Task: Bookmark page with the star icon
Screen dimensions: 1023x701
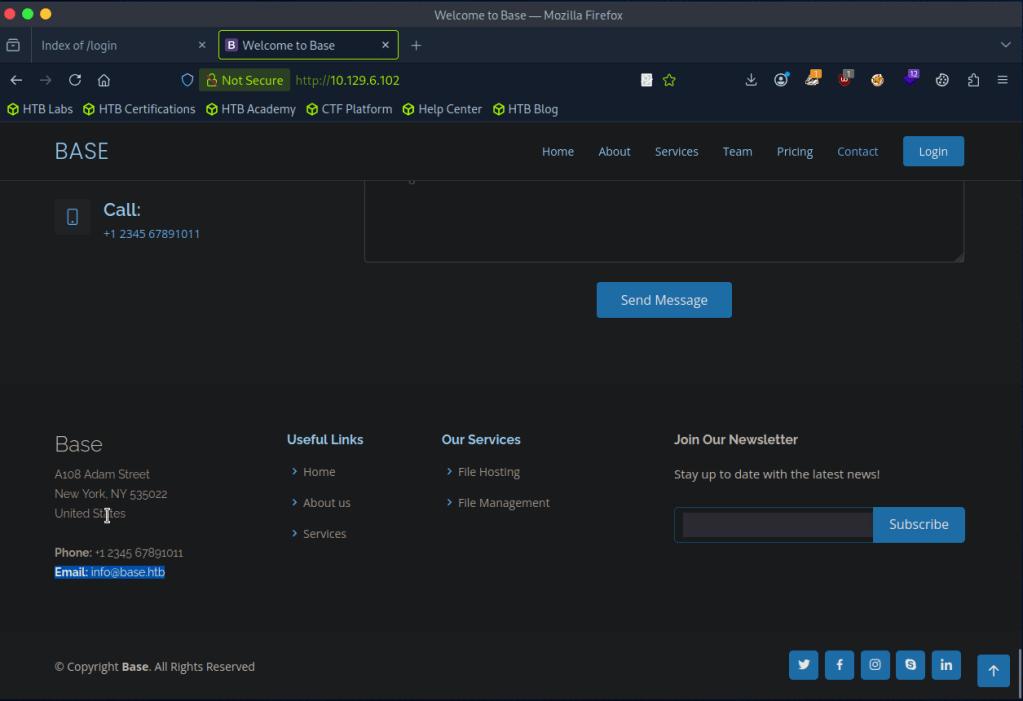Action: pyautogui.click(x=670, y=80)
